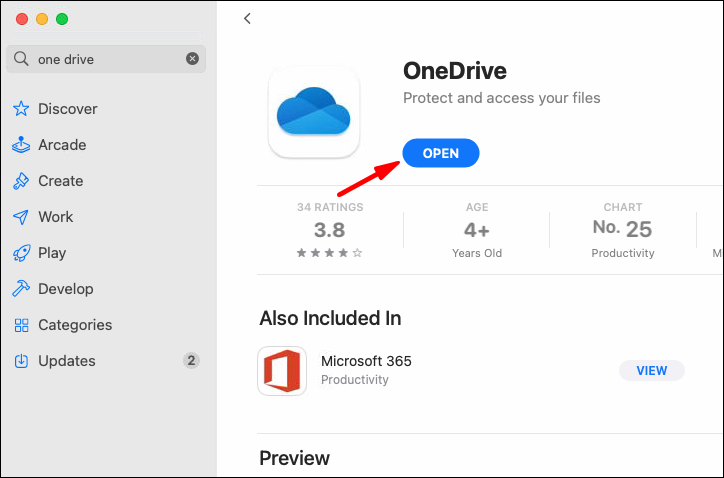Click the Categories grid icon

pyautogui.click(x=21, y=325)
